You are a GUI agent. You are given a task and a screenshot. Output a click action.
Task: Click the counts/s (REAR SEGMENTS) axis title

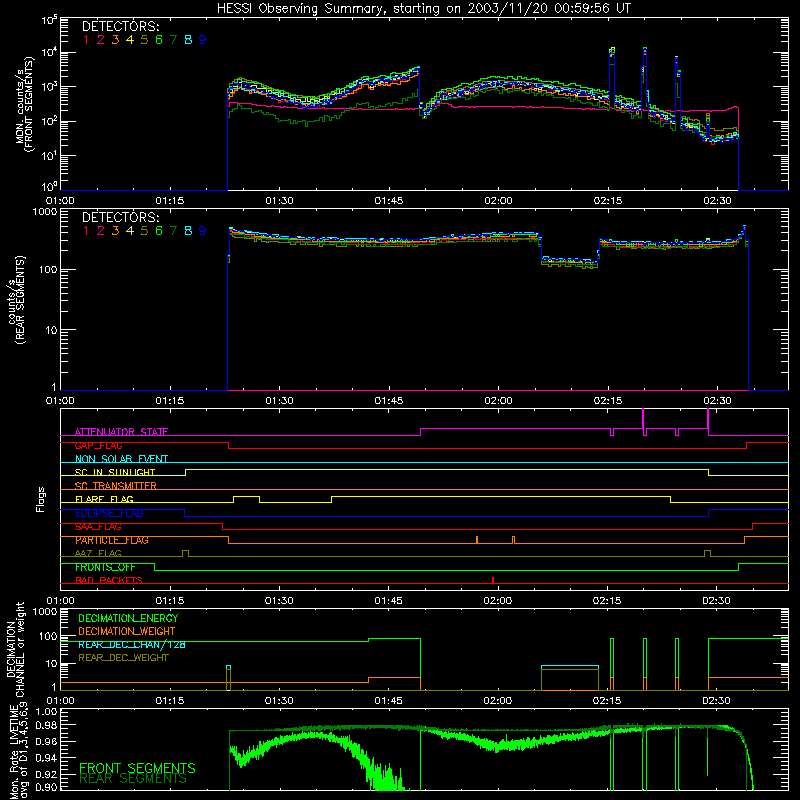point(16,300)
